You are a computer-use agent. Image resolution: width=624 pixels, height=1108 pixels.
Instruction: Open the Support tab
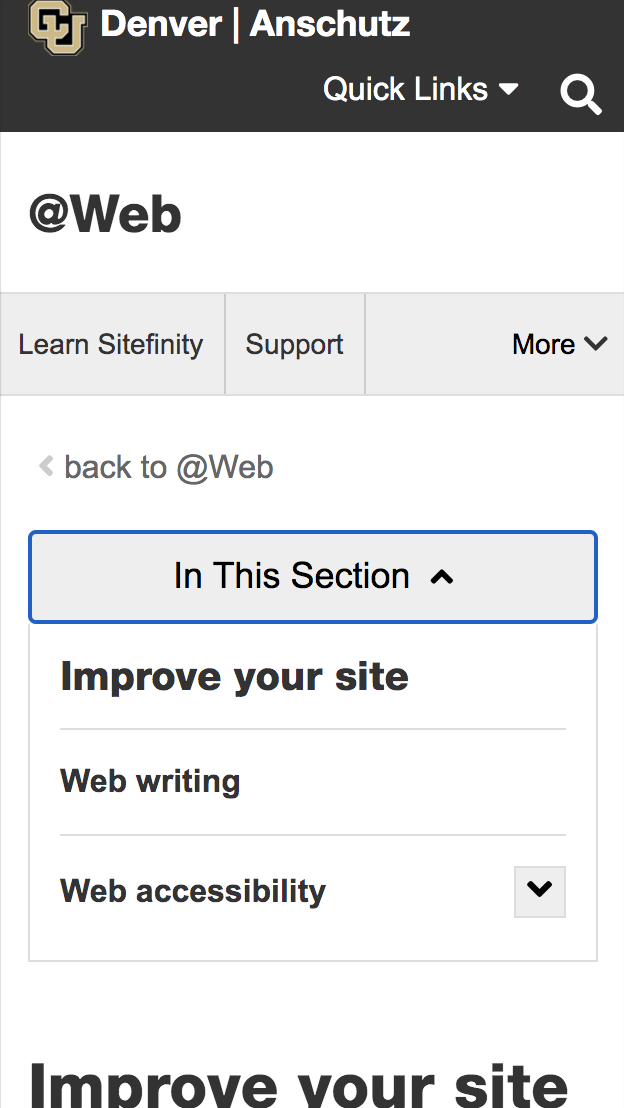294,344
